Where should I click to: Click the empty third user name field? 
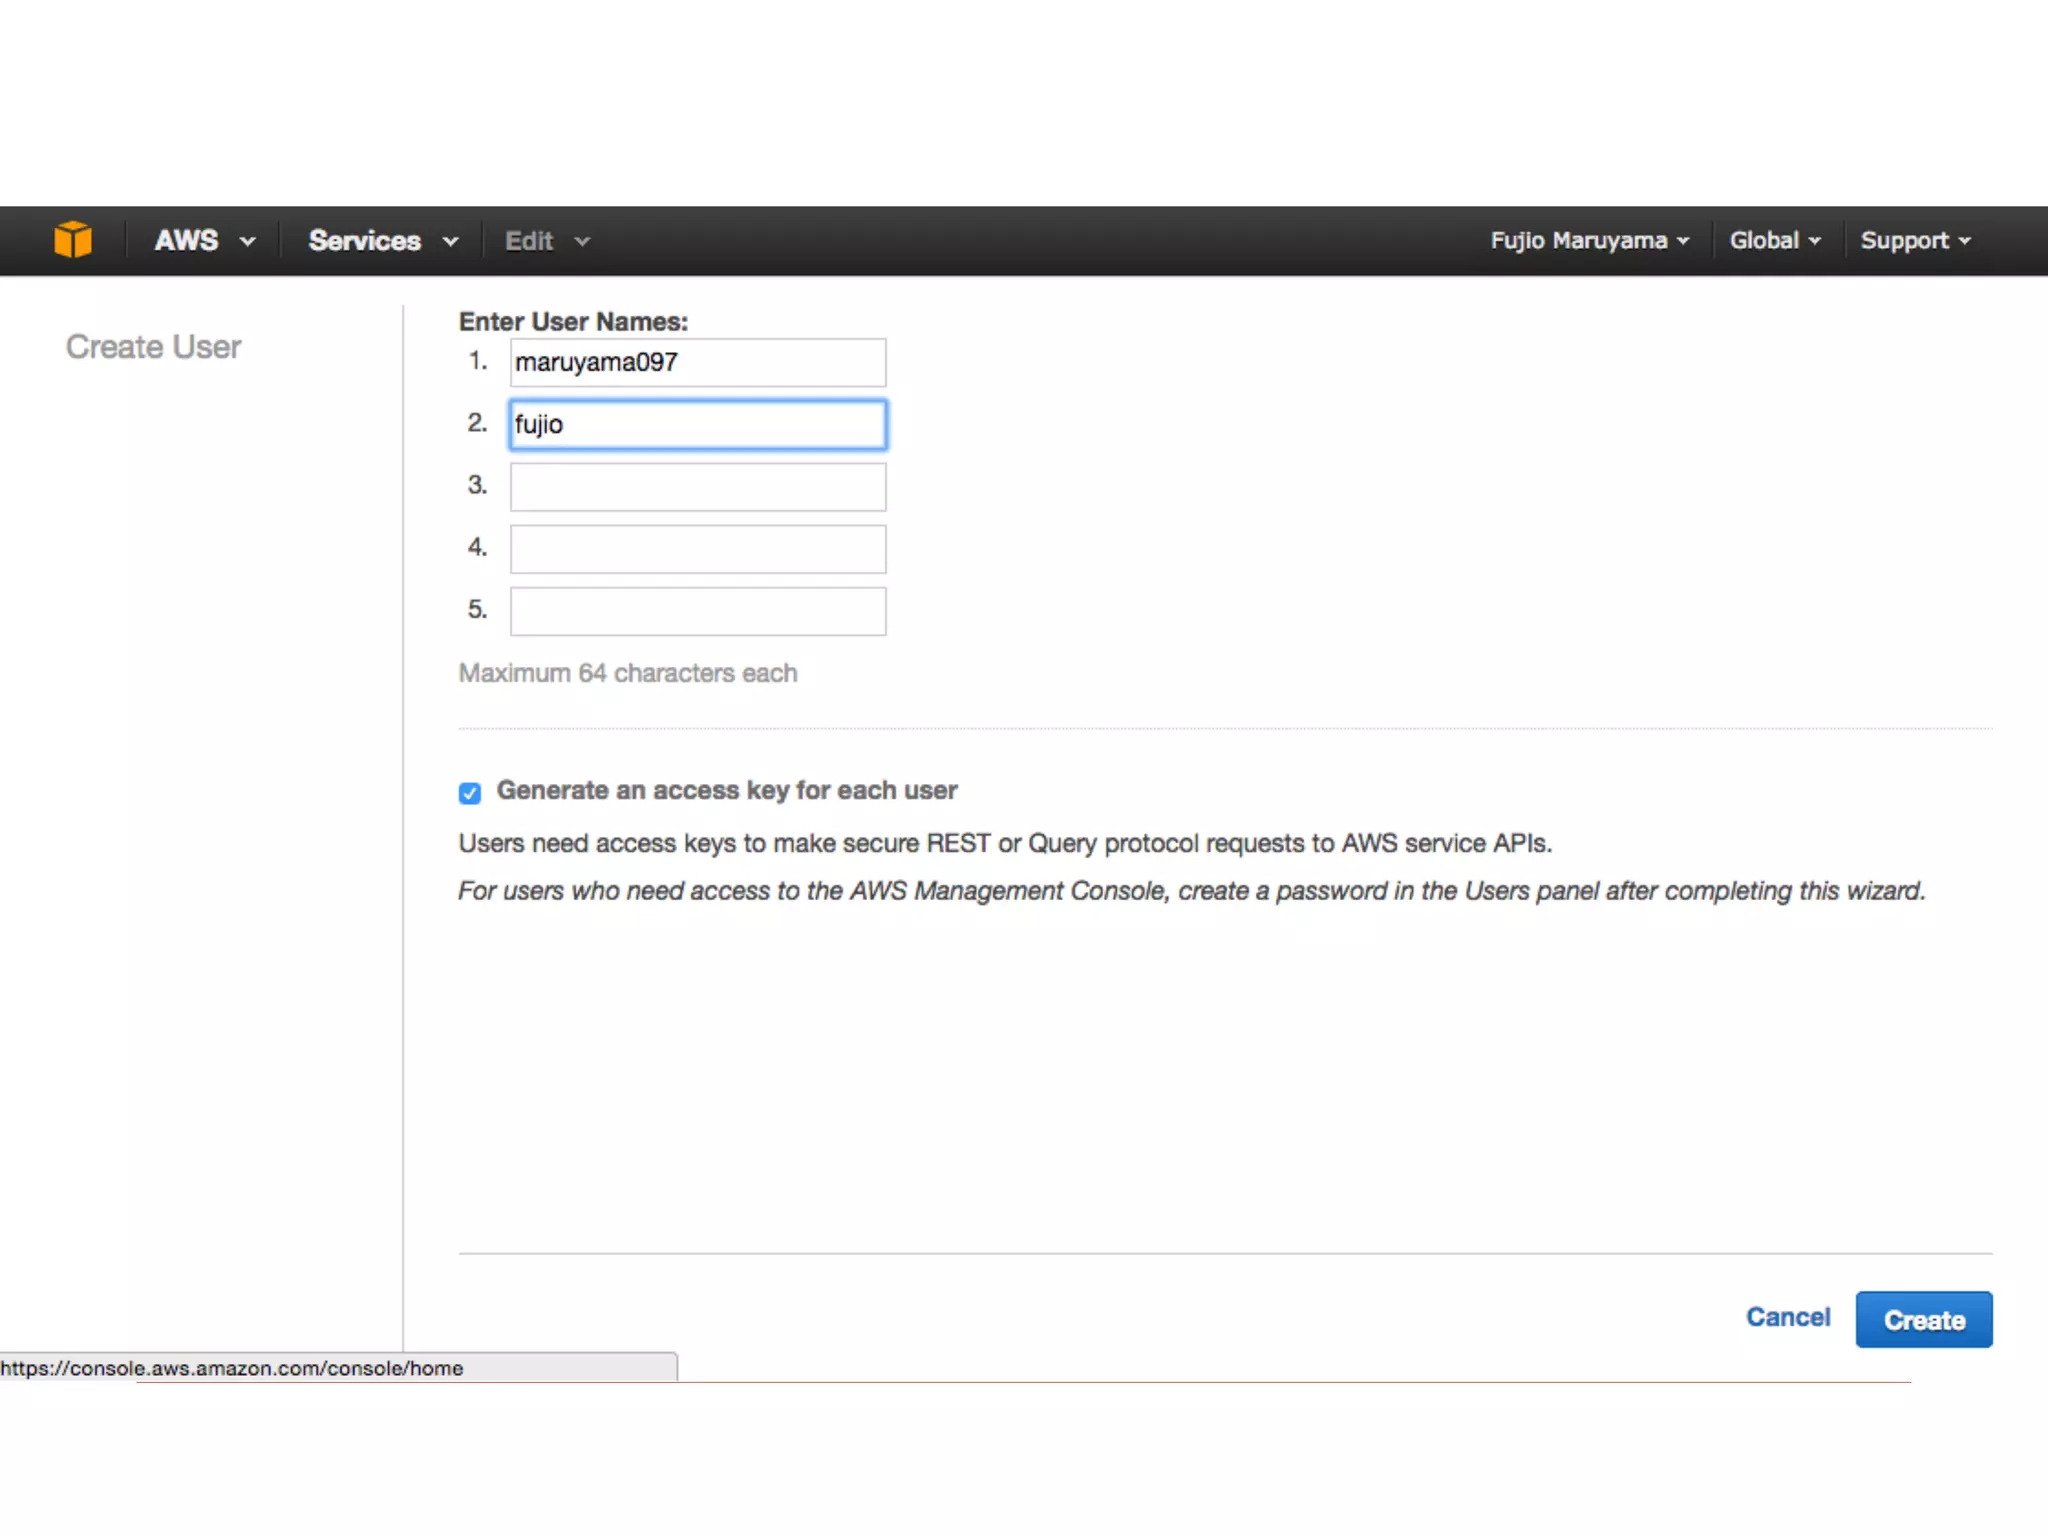point(697,487)
